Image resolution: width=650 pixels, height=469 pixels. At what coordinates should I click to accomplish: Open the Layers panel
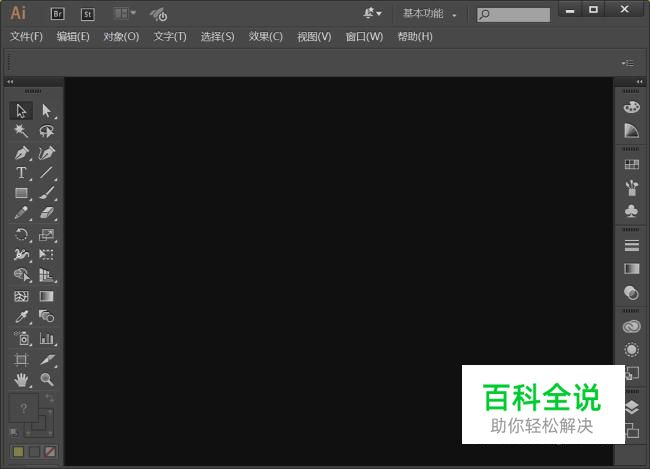(631, 407)
